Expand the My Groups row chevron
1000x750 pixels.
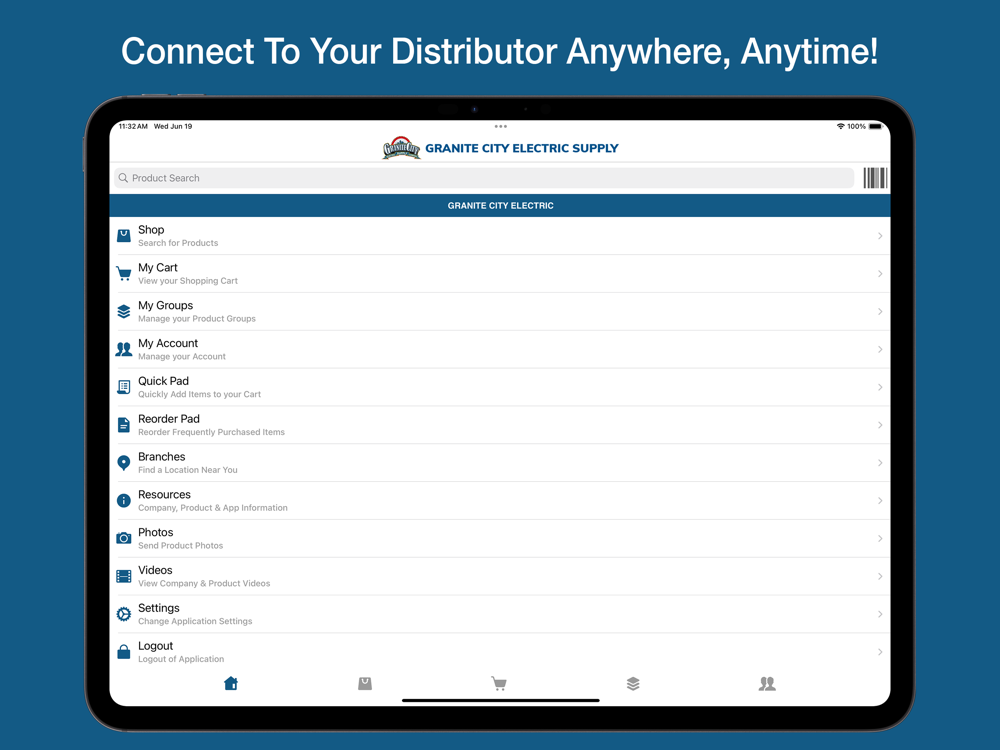tap(879, 311)
